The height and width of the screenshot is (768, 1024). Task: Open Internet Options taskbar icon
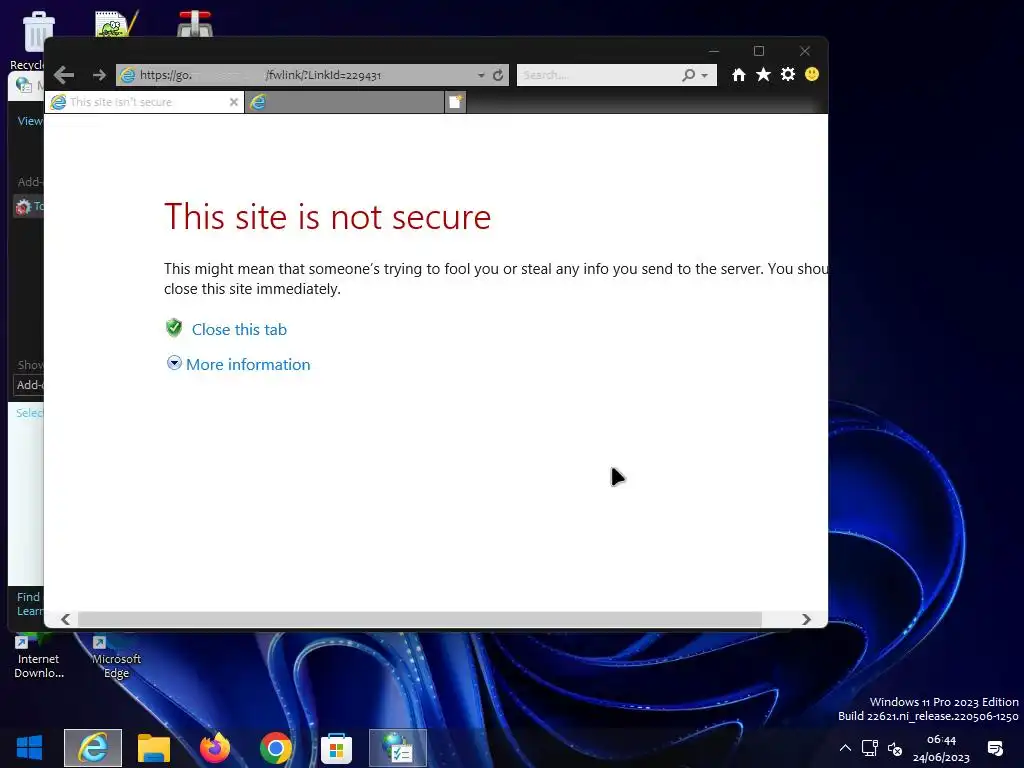pyautogui.click(x=398, y=748)
